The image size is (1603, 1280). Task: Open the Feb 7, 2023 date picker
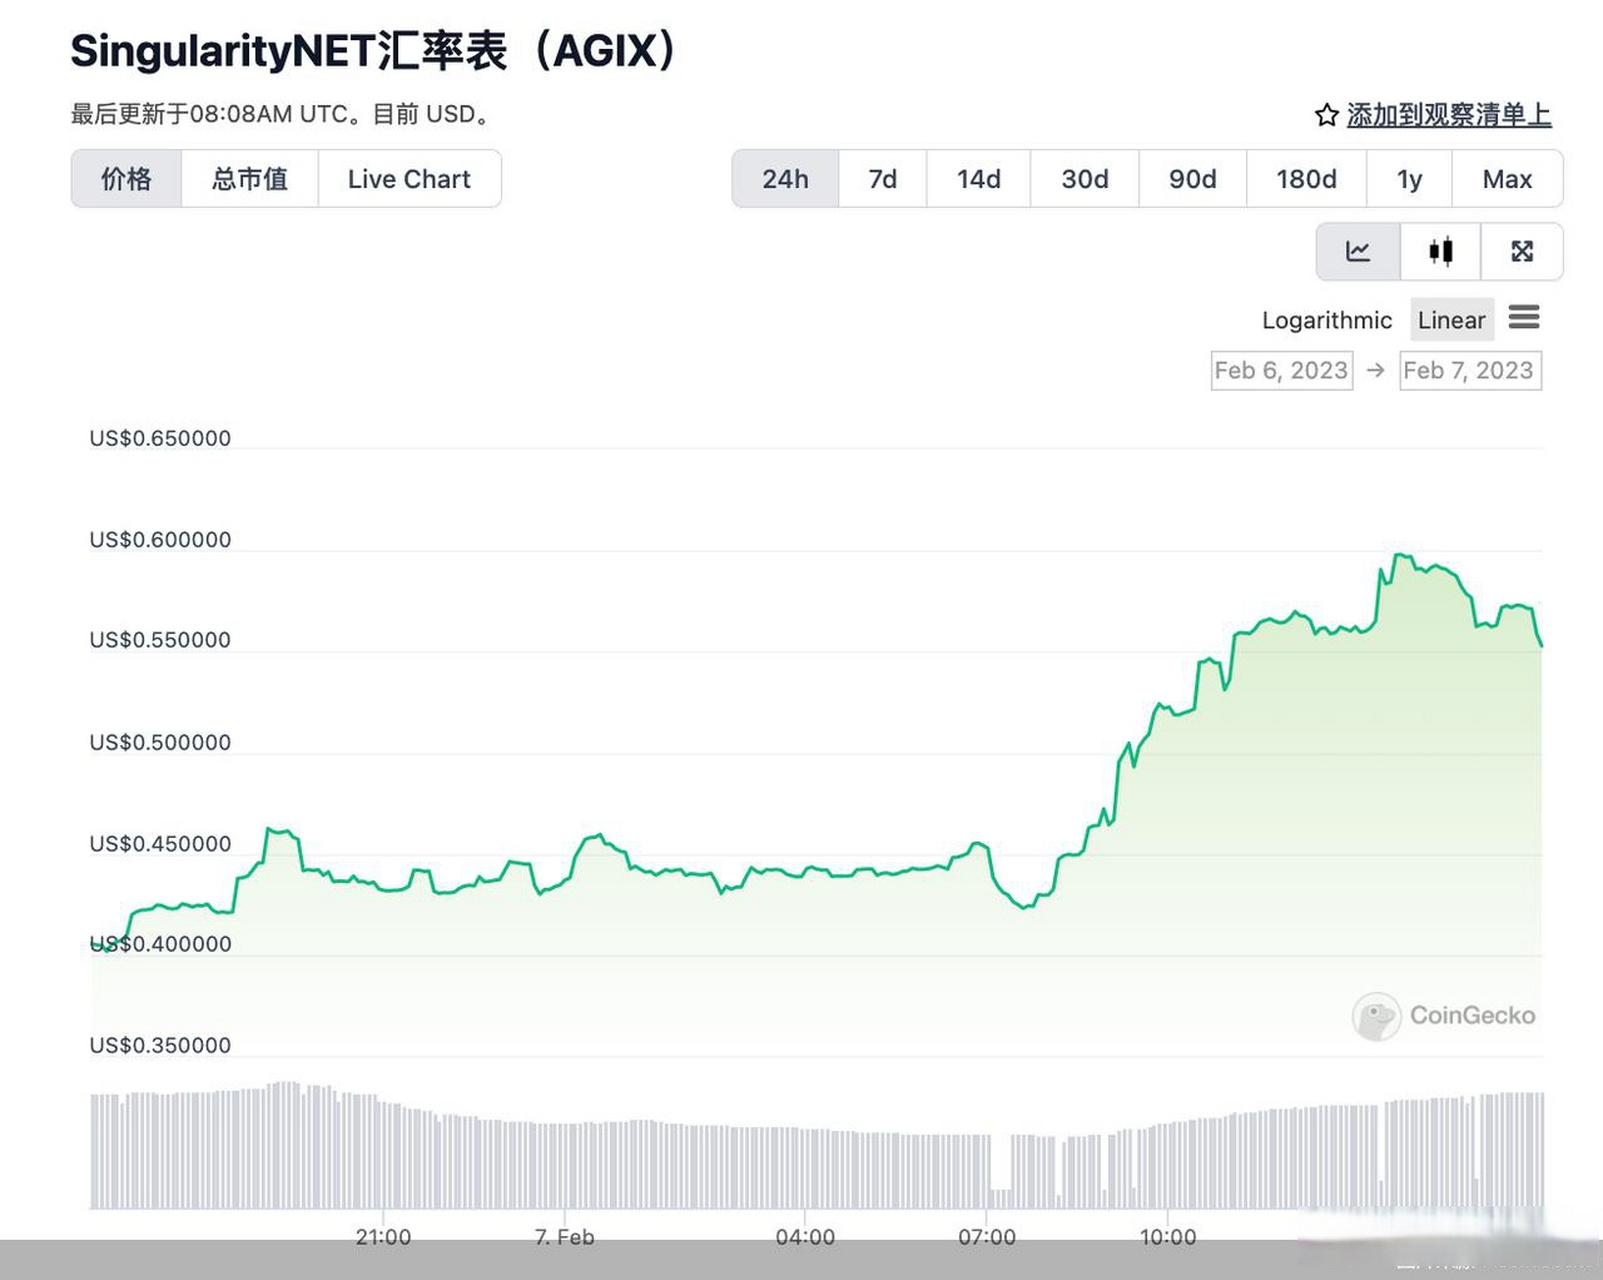(x=1470, y=370)
